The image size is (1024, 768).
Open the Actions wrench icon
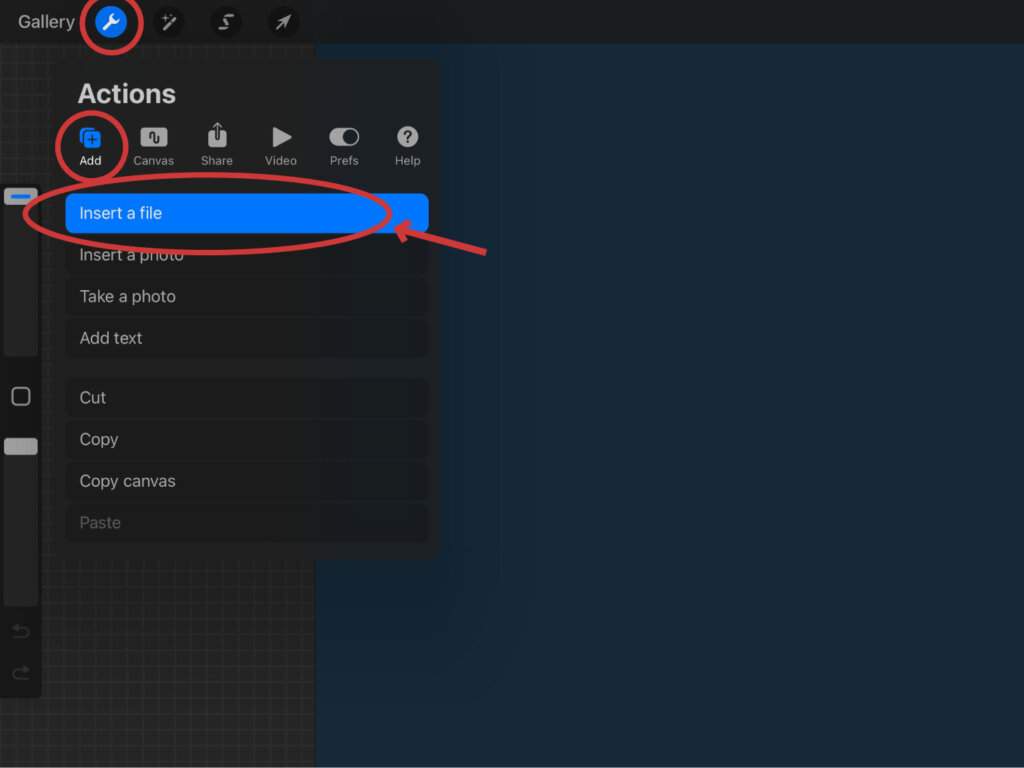[111, 22]
